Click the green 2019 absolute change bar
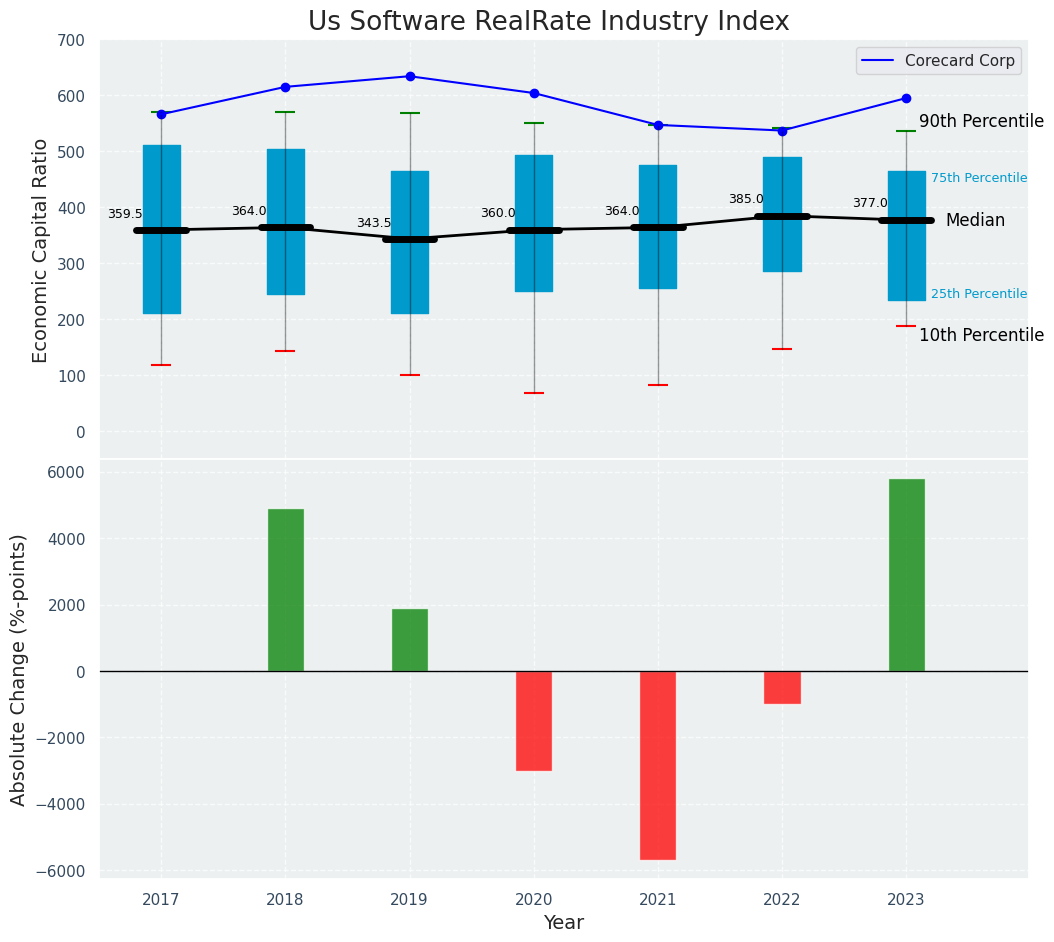This screenshot has width=1054, height=942. [410, 640]
